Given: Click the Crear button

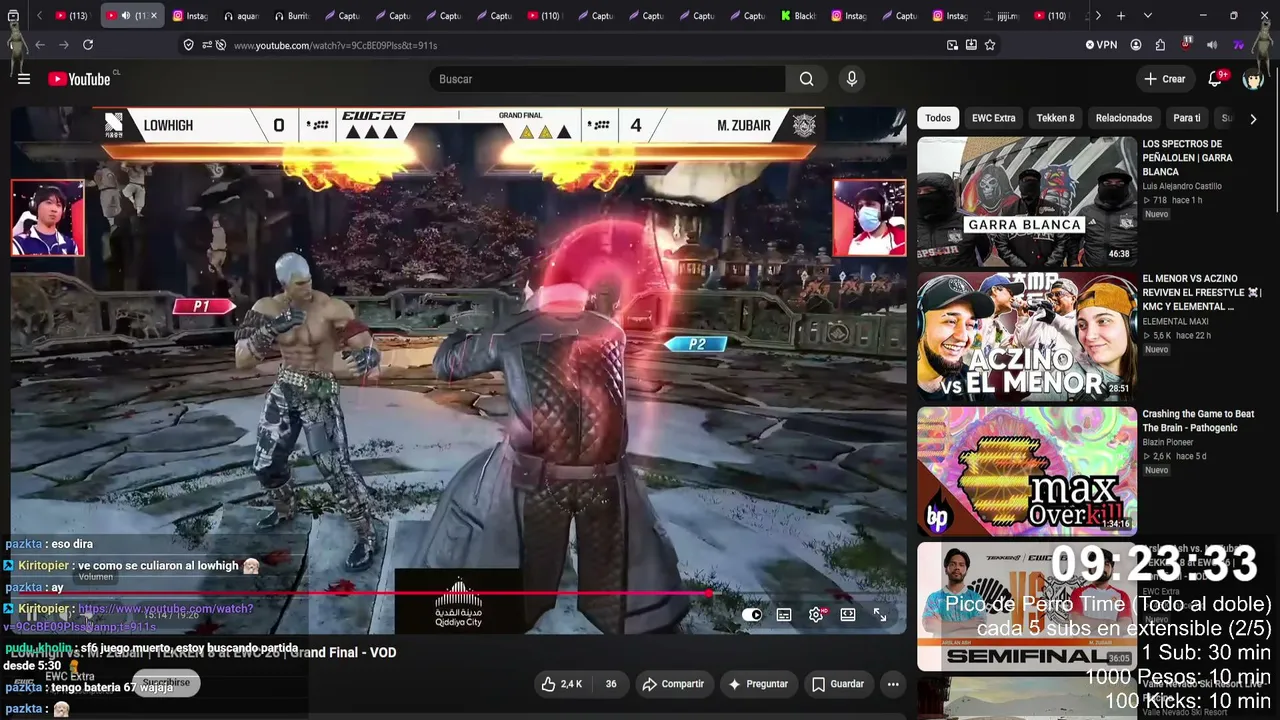Looking at the screenshot, I should click(x=1165, y=79).
